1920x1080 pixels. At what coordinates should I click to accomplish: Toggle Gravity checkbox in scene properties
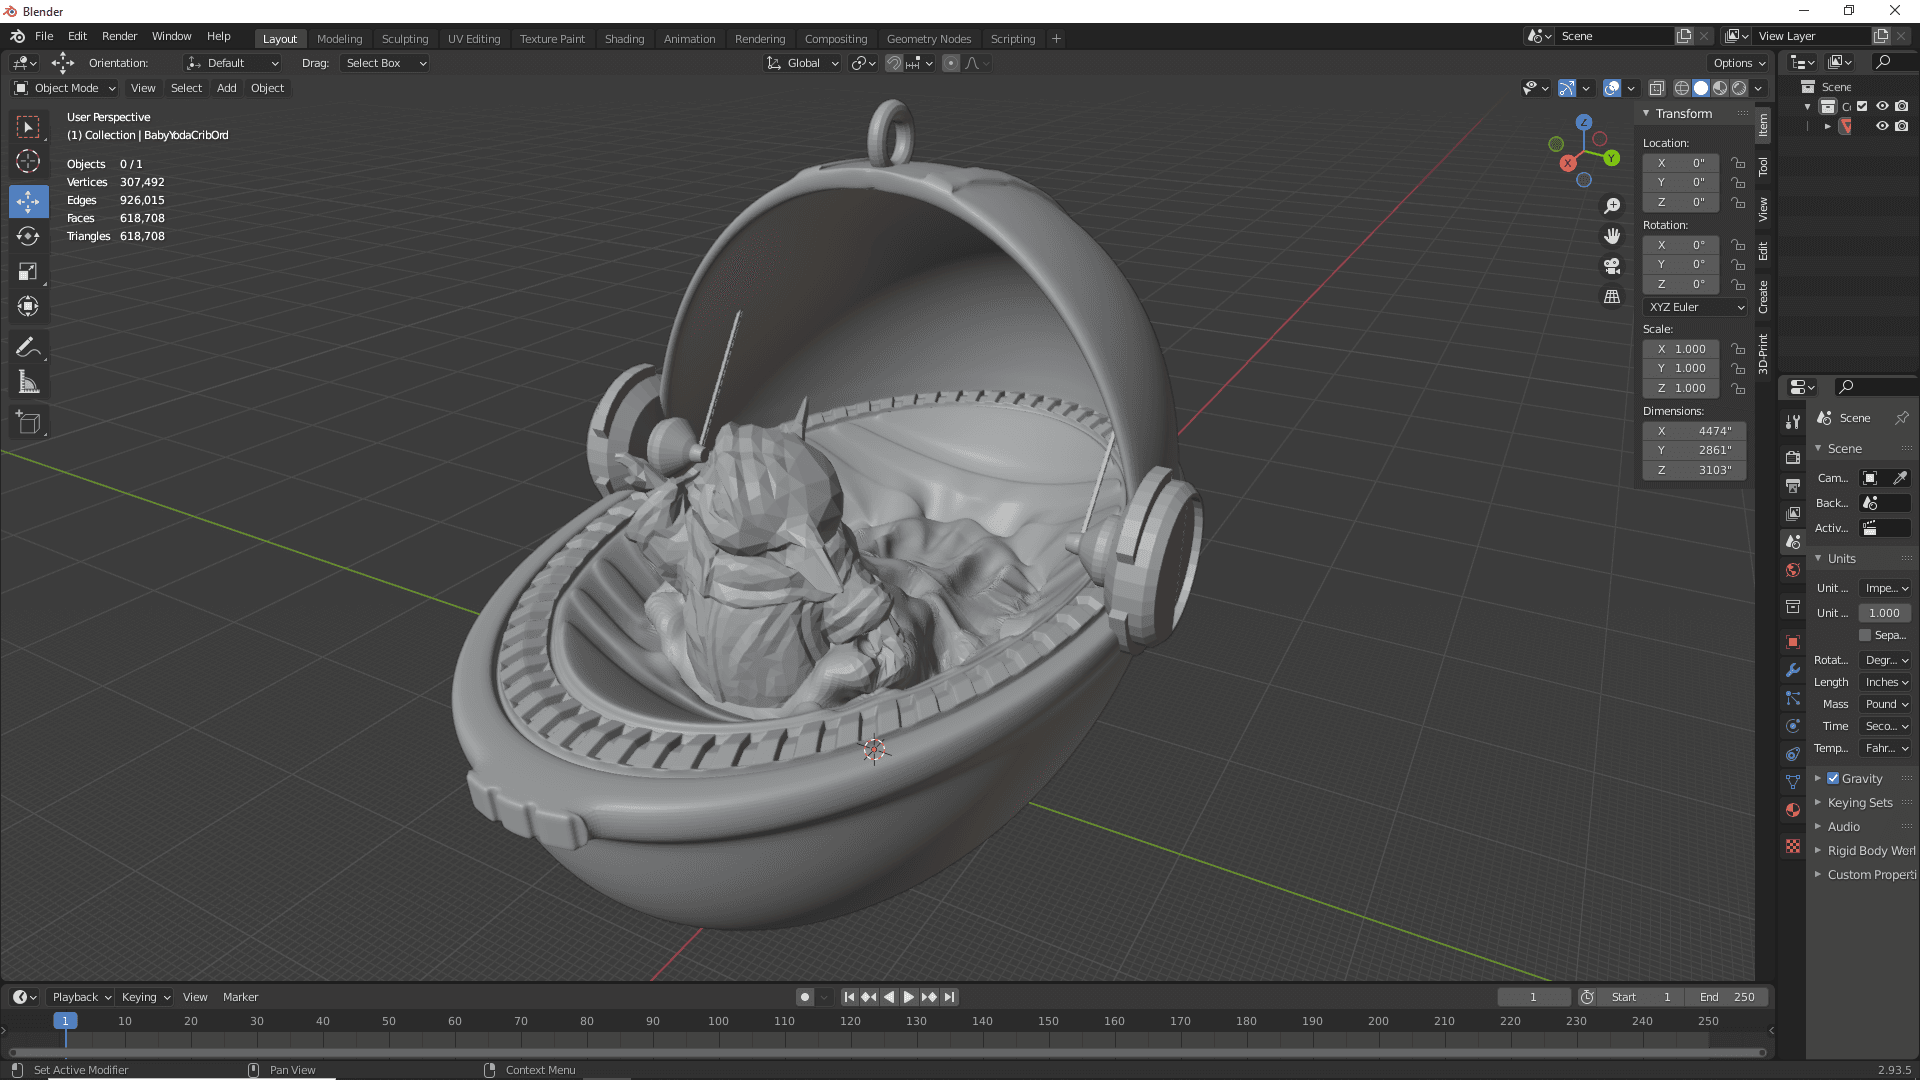pyautogui.click(x=1834, y=777)
